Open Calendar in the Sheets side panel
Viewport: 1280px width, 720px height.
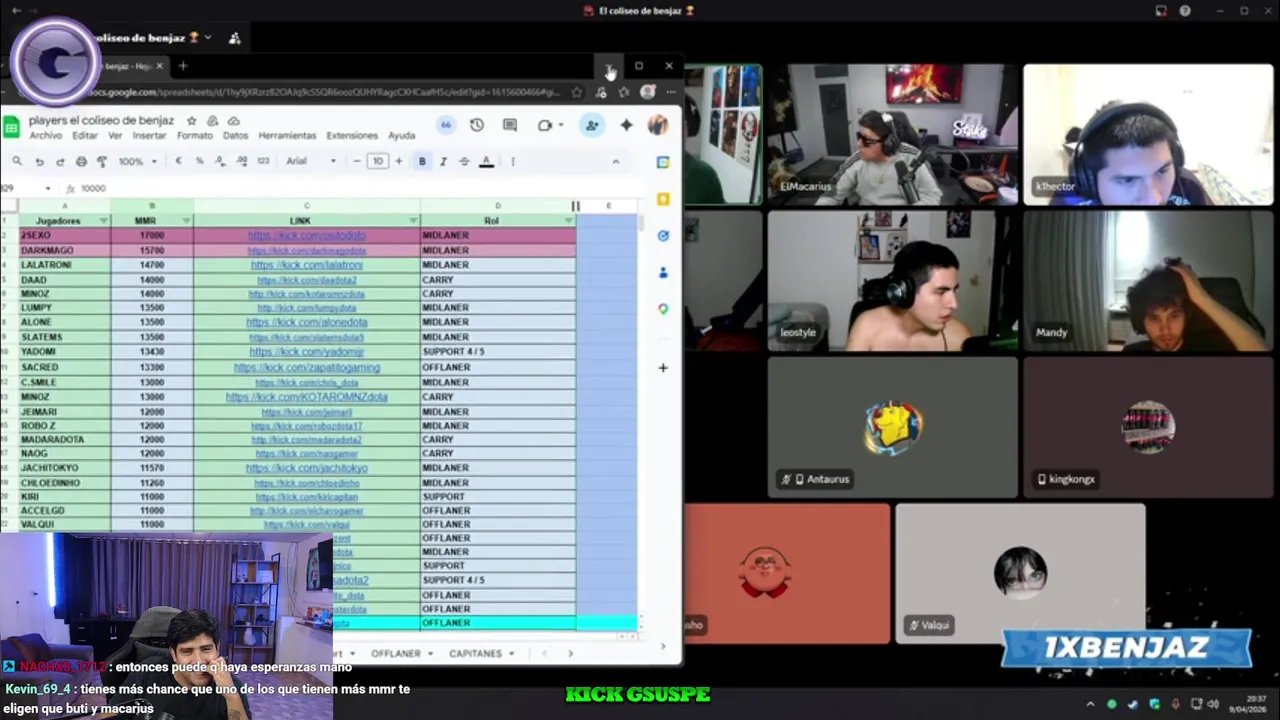663,162
